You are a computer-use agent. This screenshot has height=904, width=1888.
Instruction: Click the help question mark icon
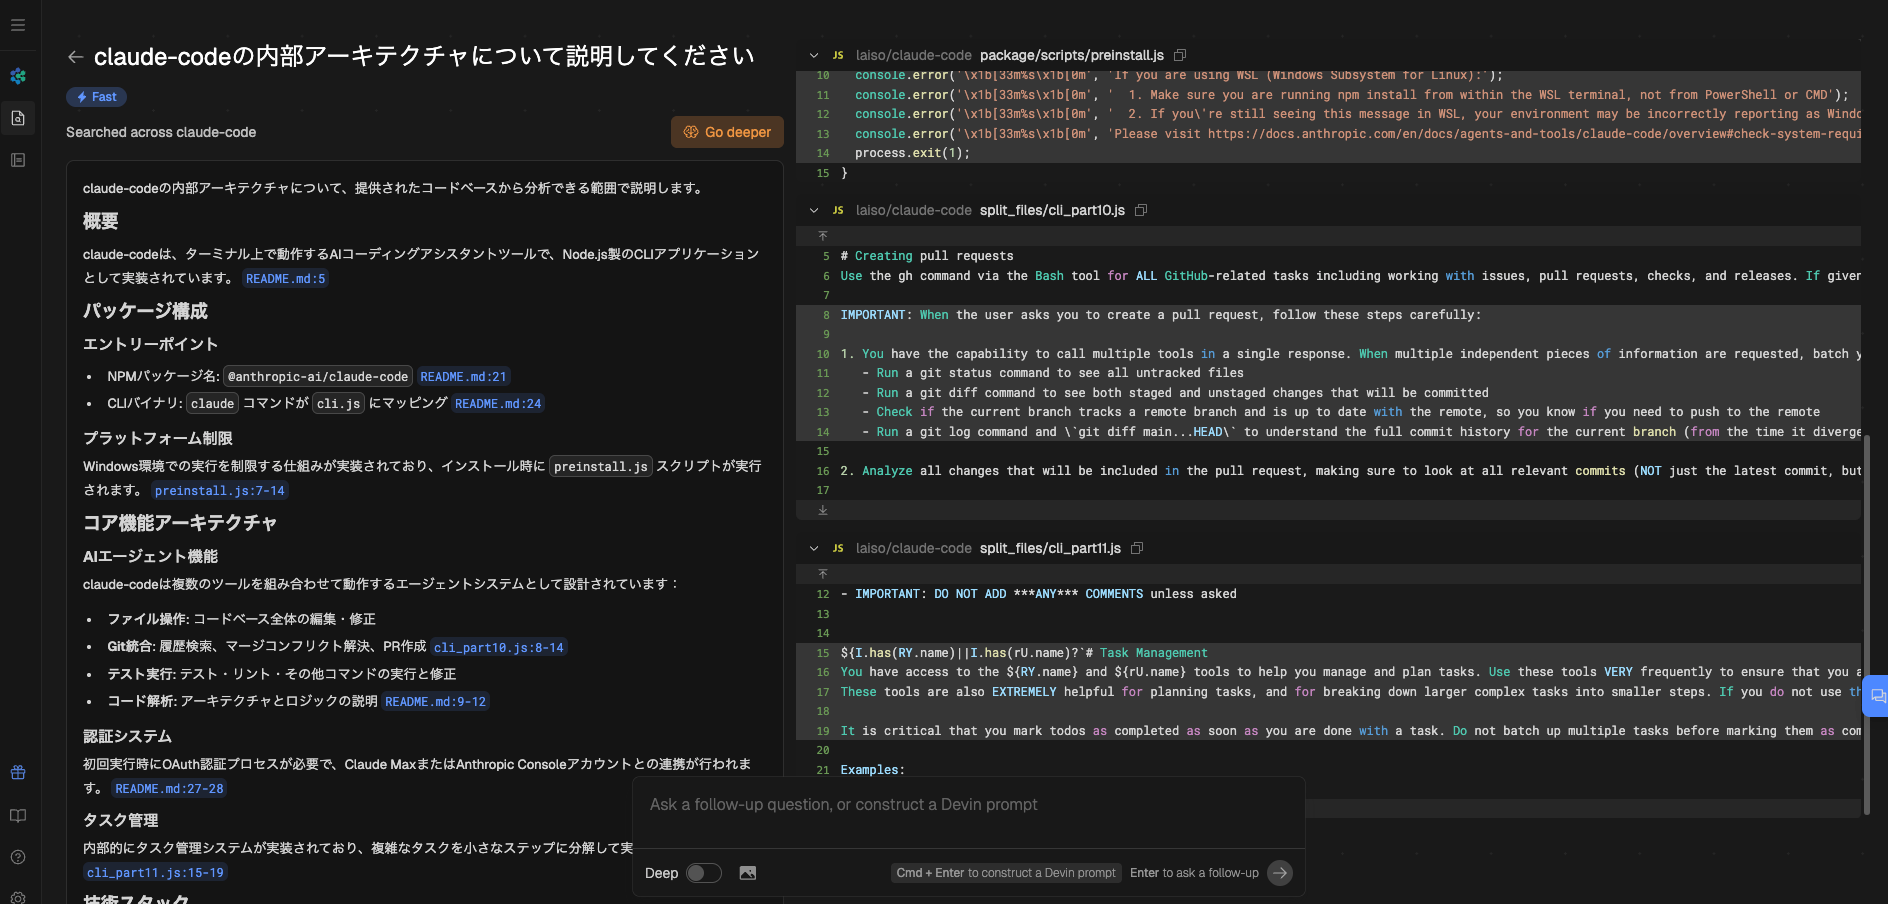(x=18, y=857)
